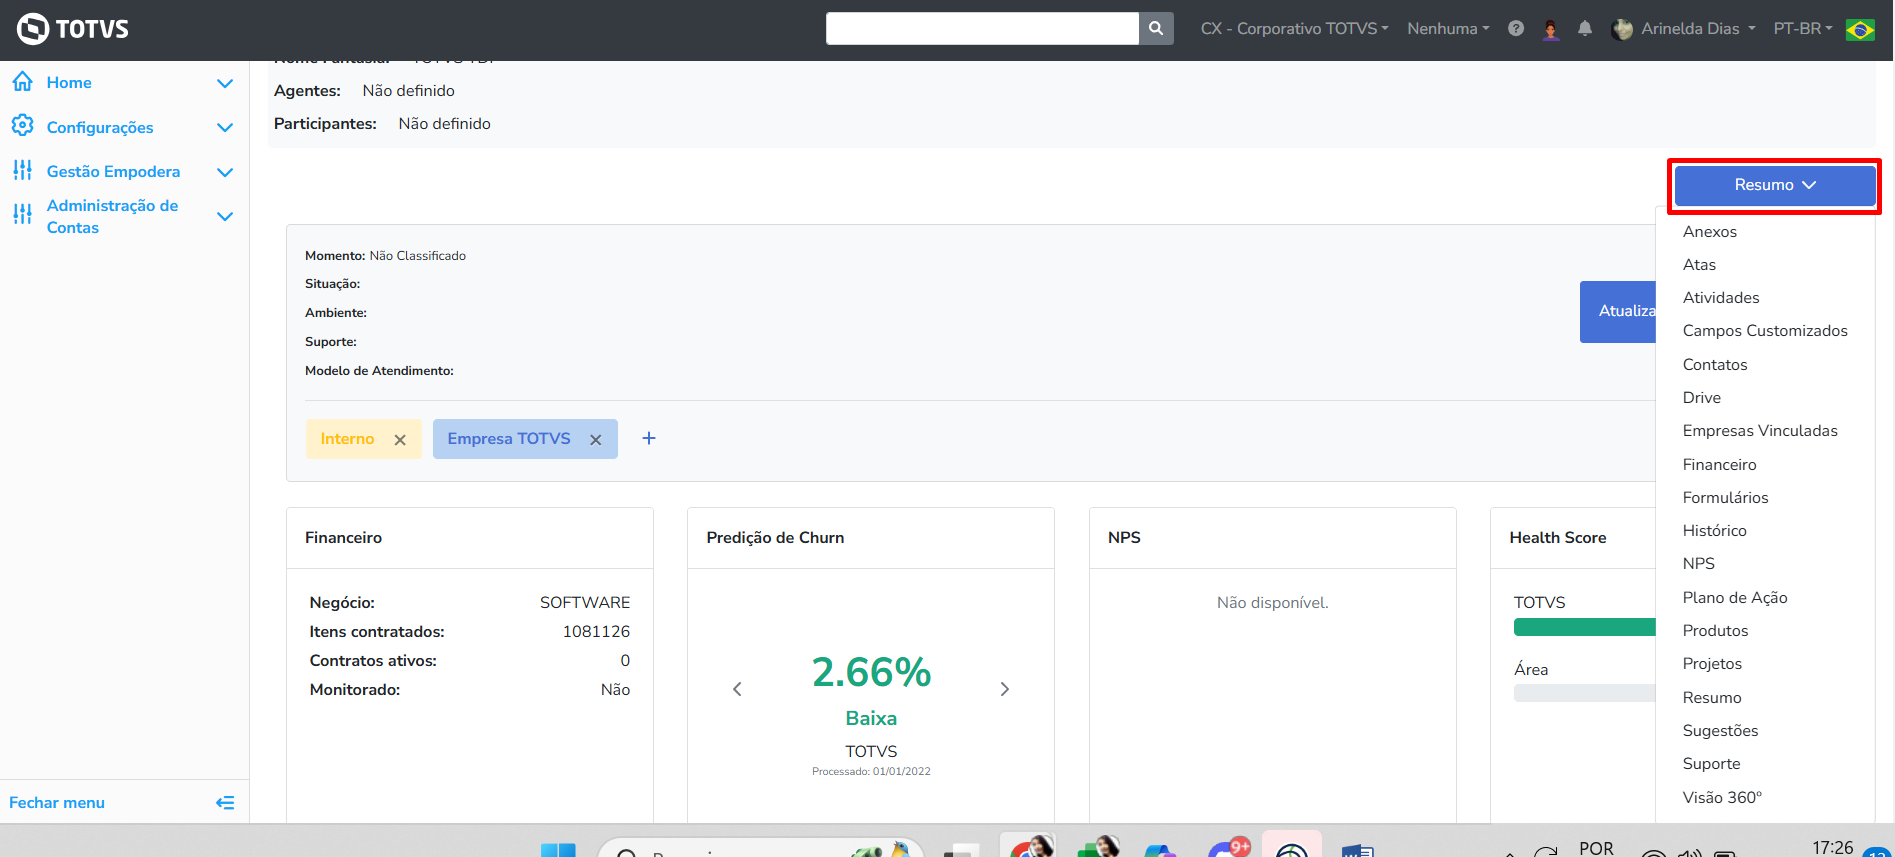Open Drive from the menu

click(1702, 398)
